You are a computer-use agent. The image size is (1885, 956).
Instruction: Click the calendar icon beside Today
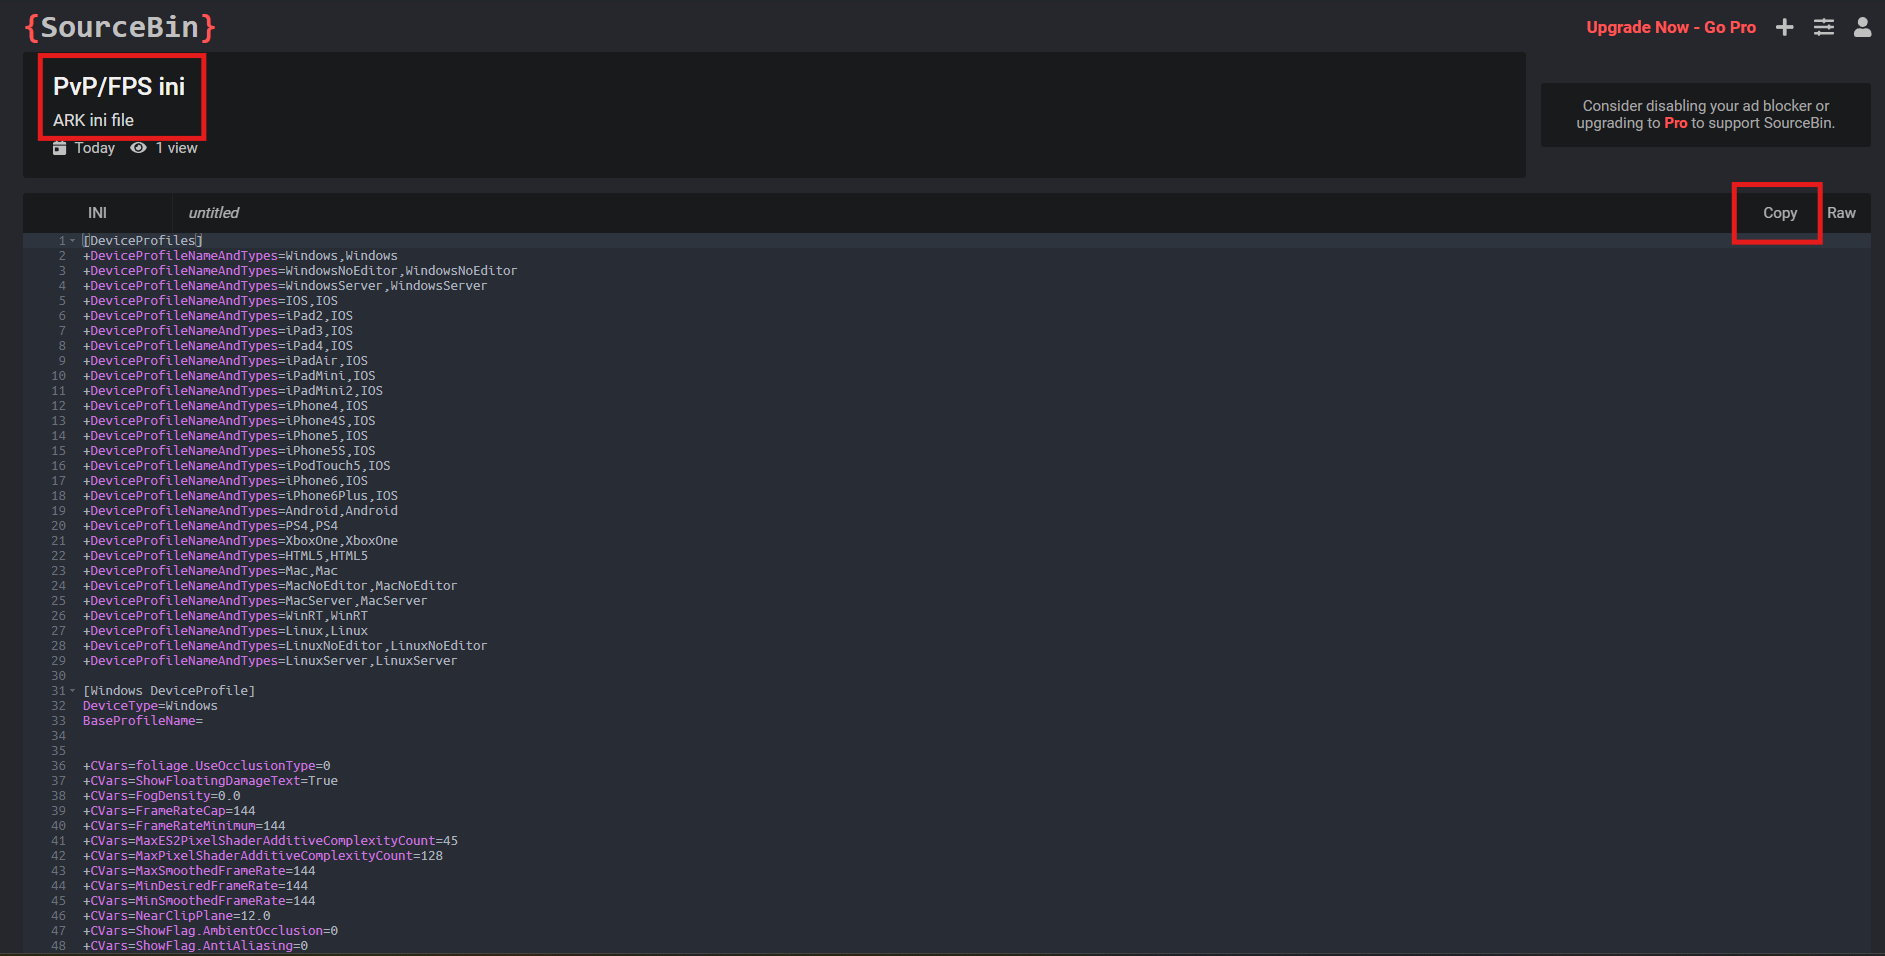[x=60, y=148]
